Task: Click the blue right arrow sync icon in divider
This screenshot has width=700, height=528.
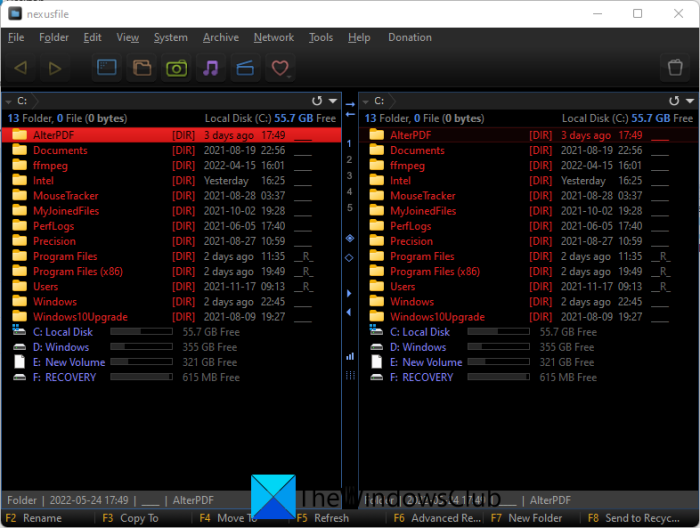Action: click(x=350, y=104)
